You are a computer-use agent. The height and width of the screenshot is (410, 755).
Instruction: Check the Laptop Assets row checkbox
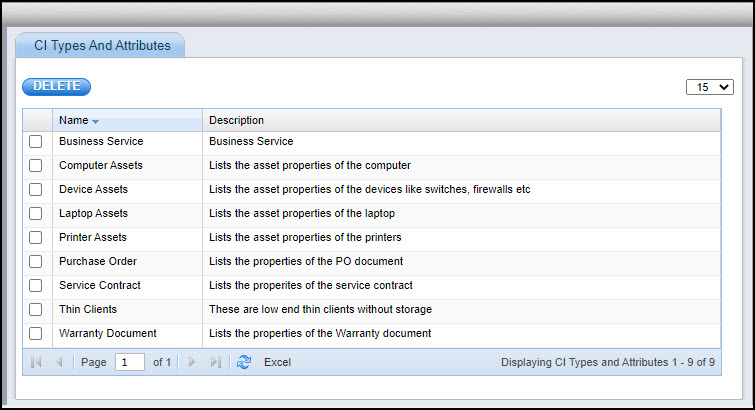(36, 214)
